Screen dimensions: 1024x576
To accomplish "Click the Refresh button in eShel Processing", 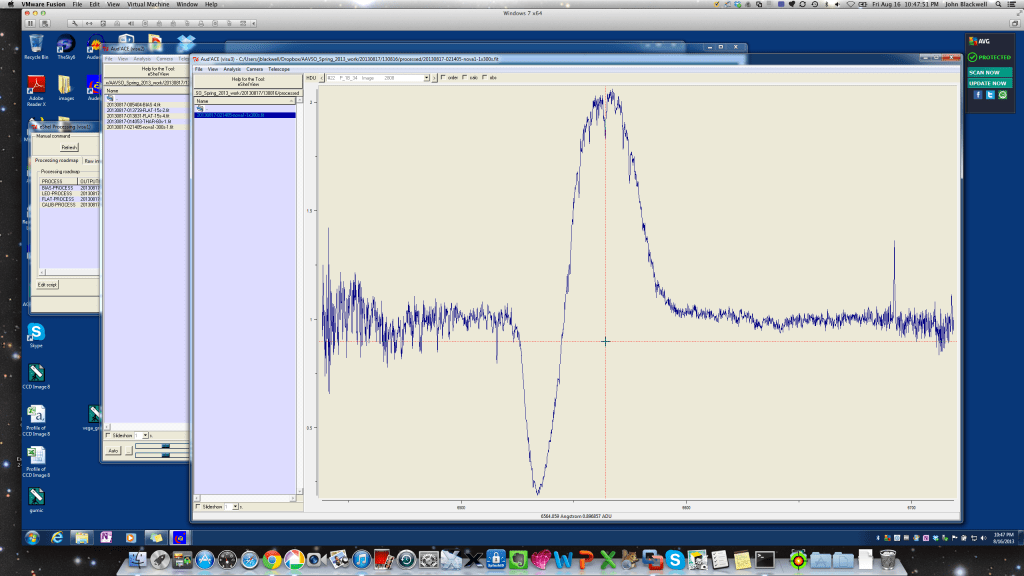I will coord(69,147).
